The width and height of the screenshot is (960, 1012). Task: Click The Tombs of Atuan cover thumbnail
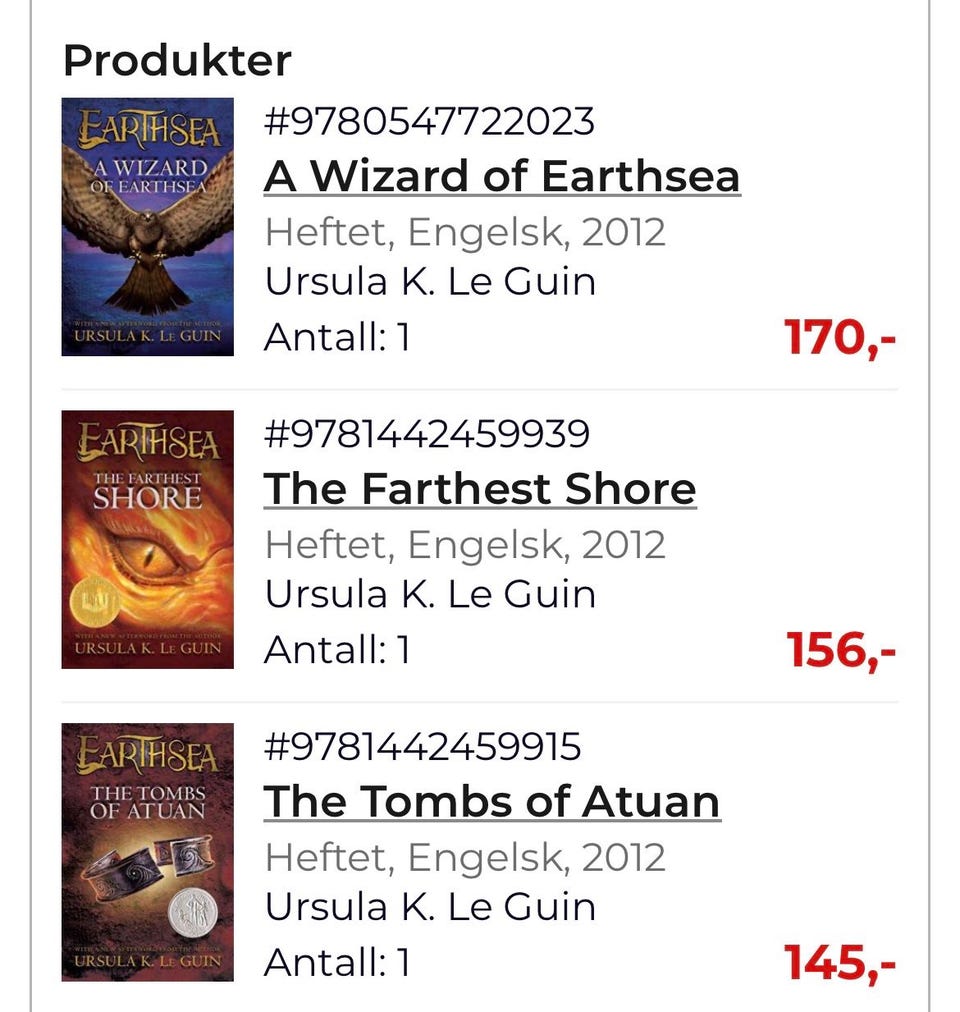point(147,852)
